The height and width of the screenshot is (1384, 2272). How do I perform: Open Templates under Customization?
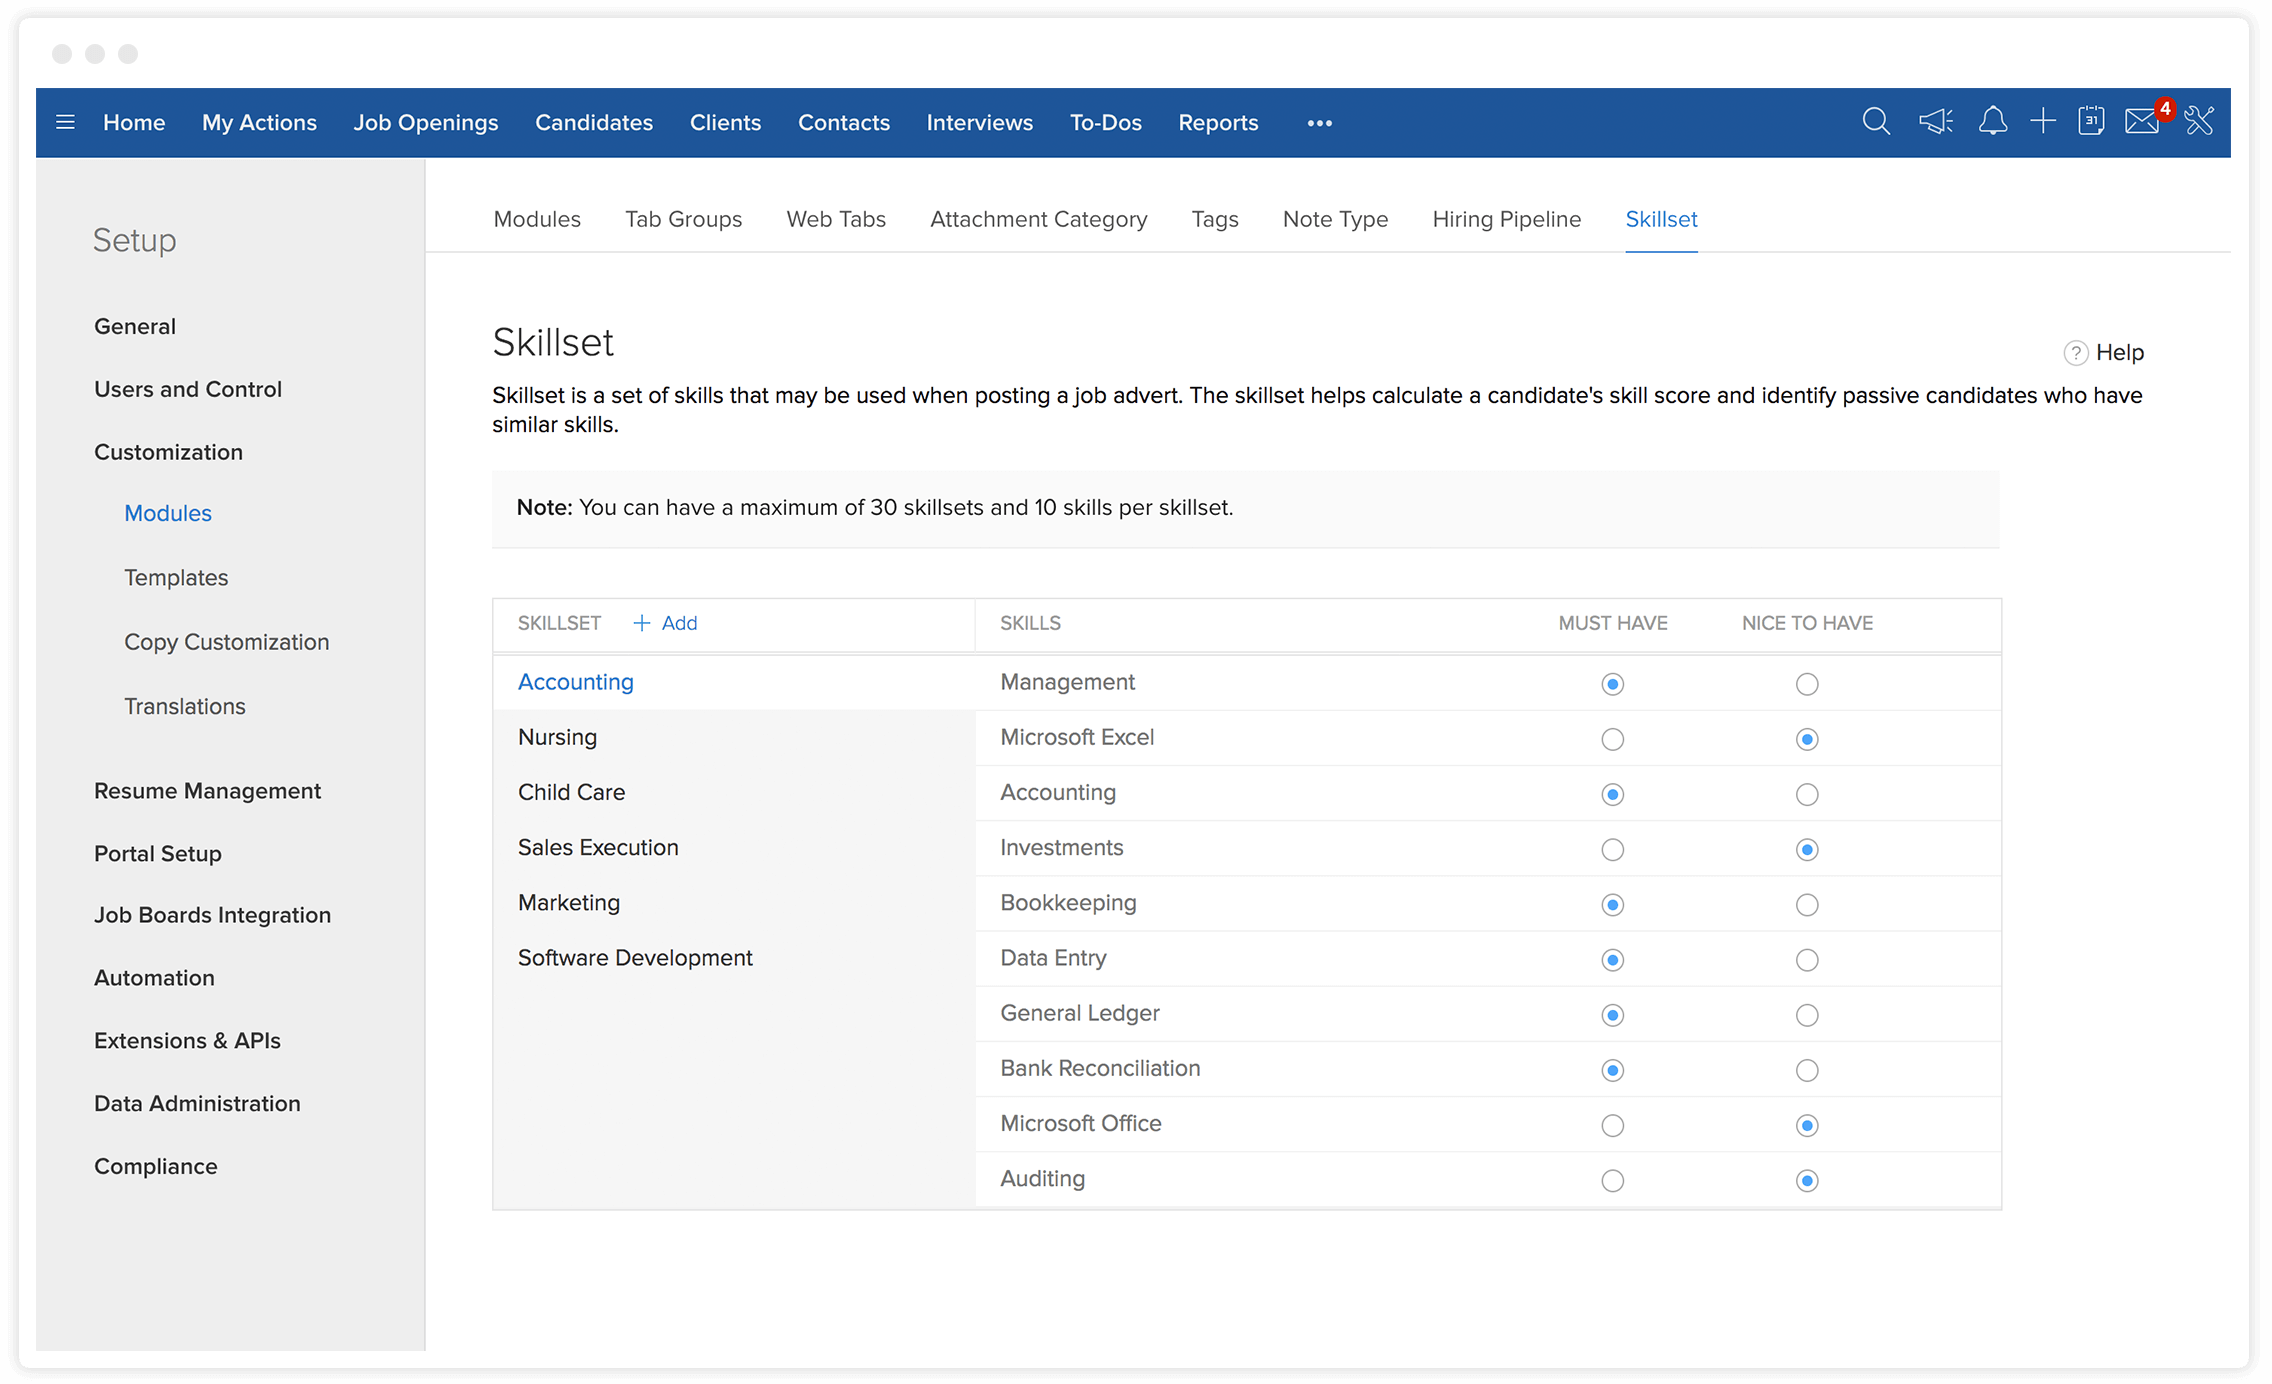(176, 578)
